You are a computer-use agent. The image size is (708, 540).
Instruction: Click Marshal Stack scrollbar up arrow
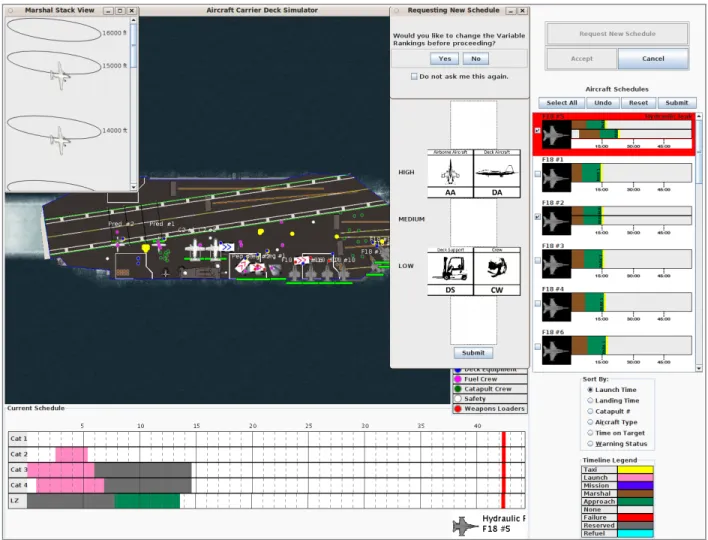(x=133, y=20)
